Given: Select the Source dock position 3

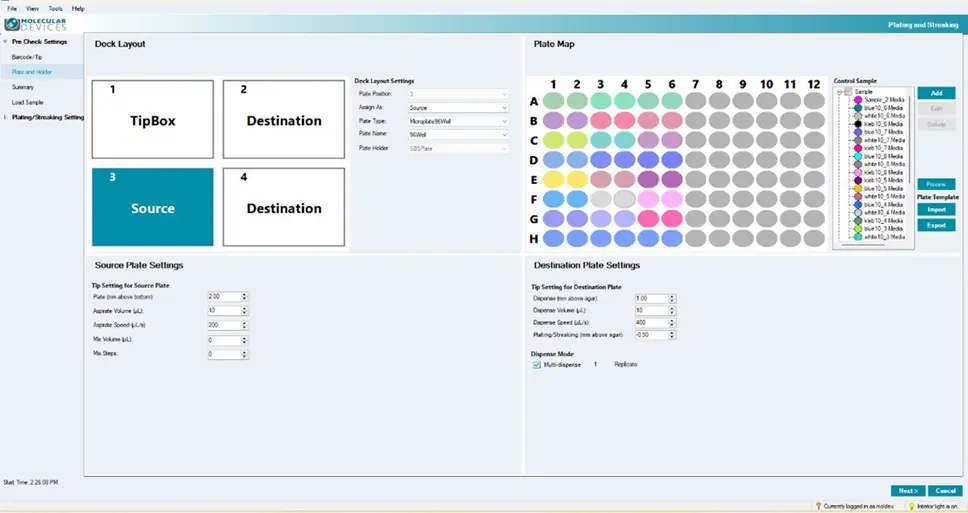Looking at the screenshot, I should point(152,207).
